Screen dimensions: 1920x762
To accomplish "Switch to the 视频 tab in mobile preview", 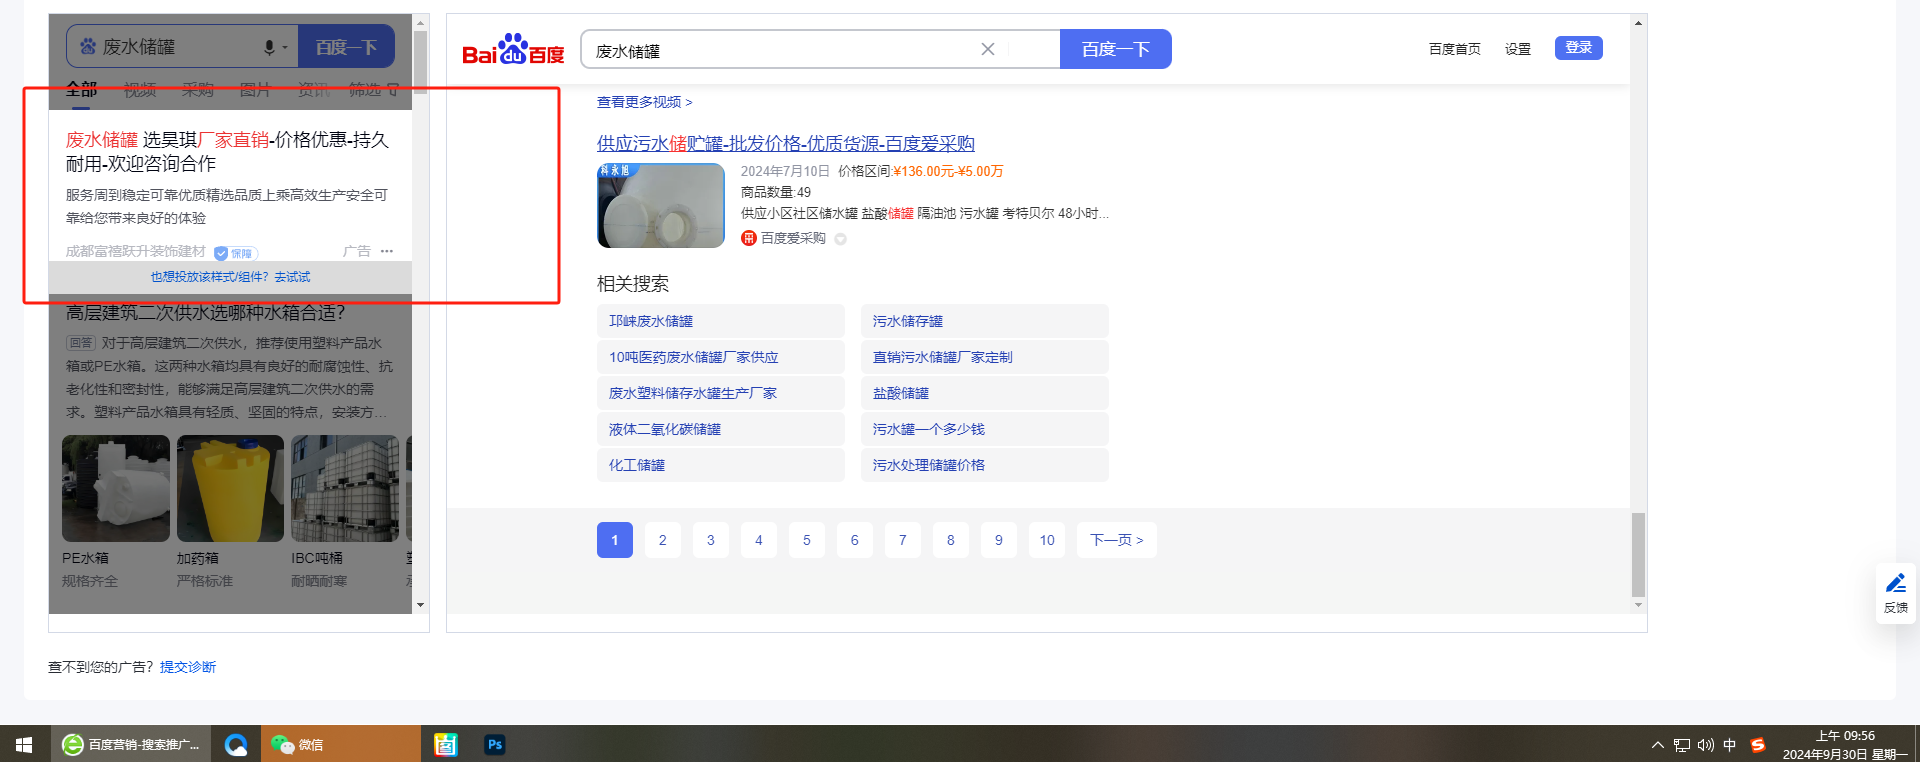I will (x=140, y=90).
